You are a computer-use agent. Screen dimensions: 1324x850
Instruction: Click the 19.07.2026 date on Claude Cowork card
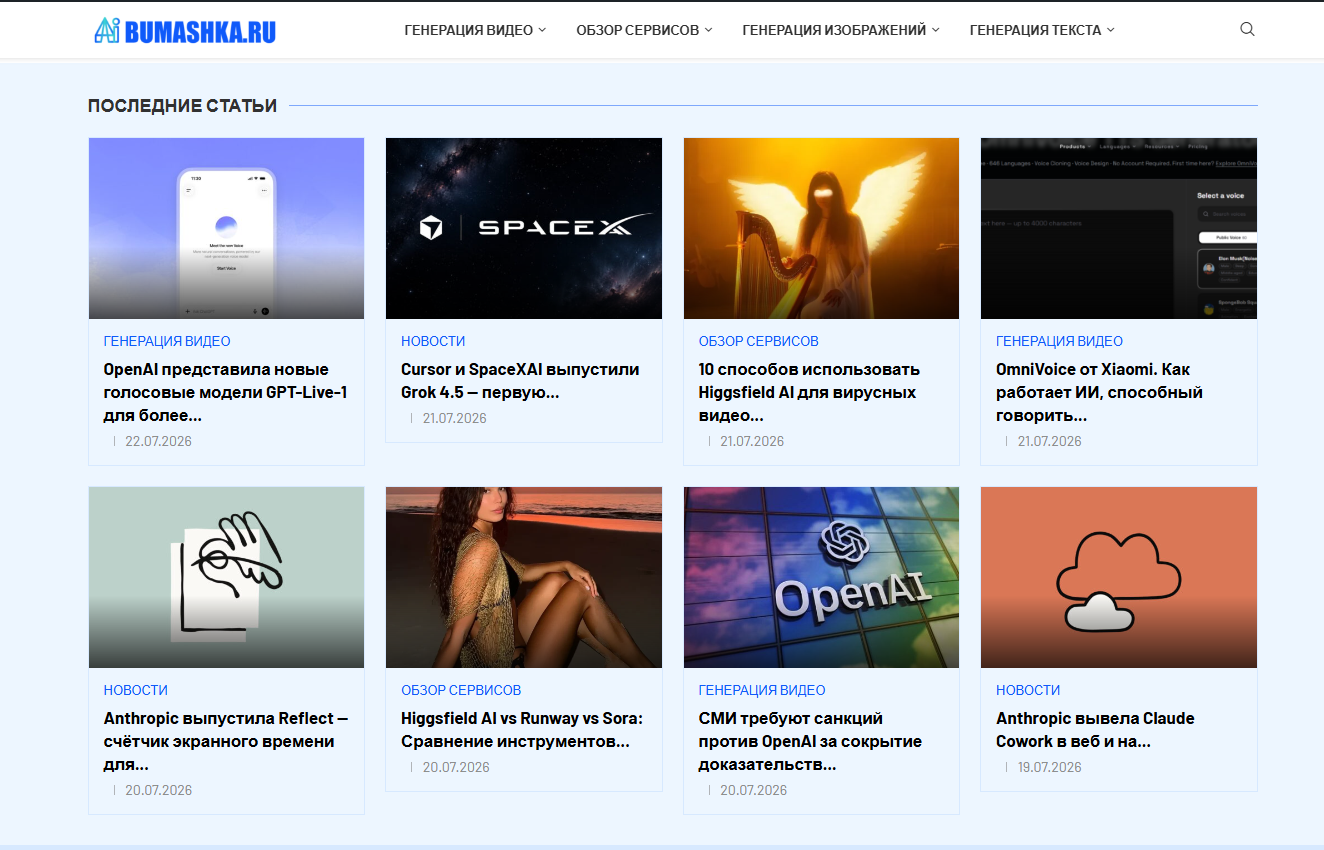pos(1050,767)
